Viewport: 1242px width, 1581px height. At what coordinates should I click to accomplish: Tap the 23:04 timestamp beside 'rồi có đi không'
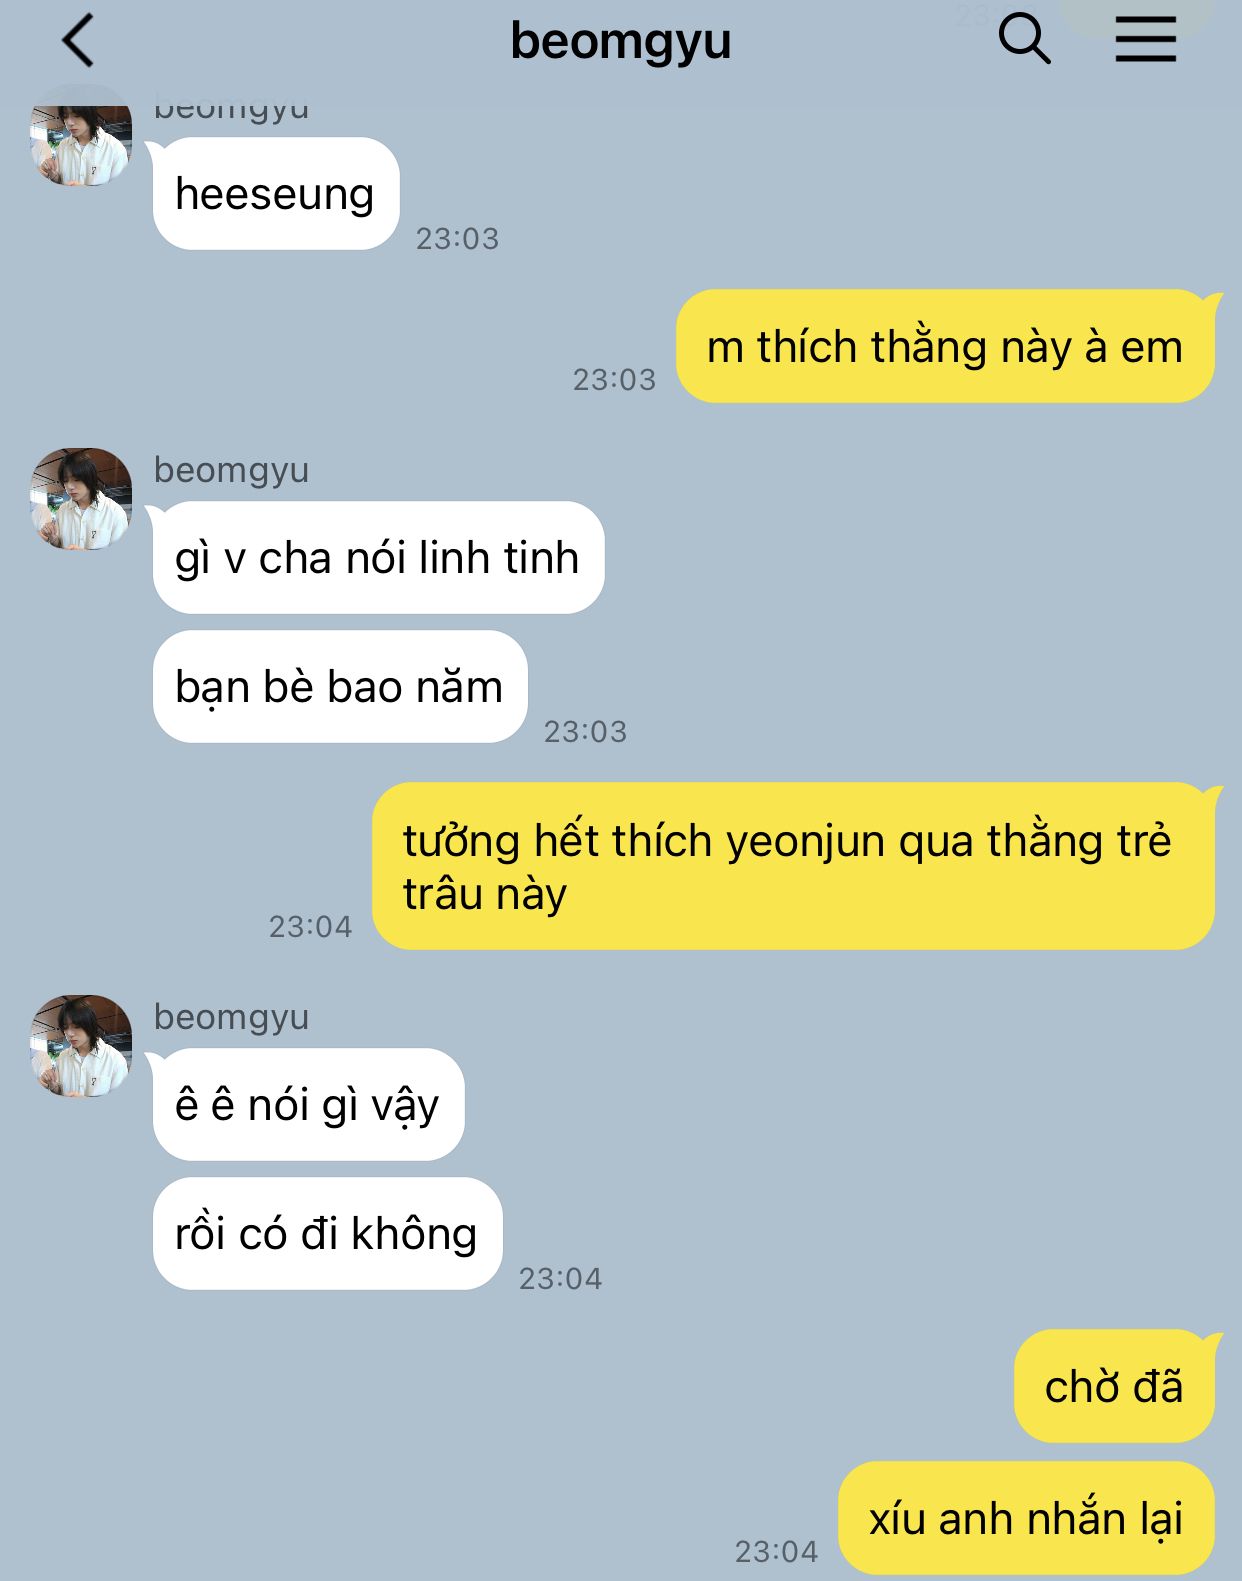tap(560, 1278)
